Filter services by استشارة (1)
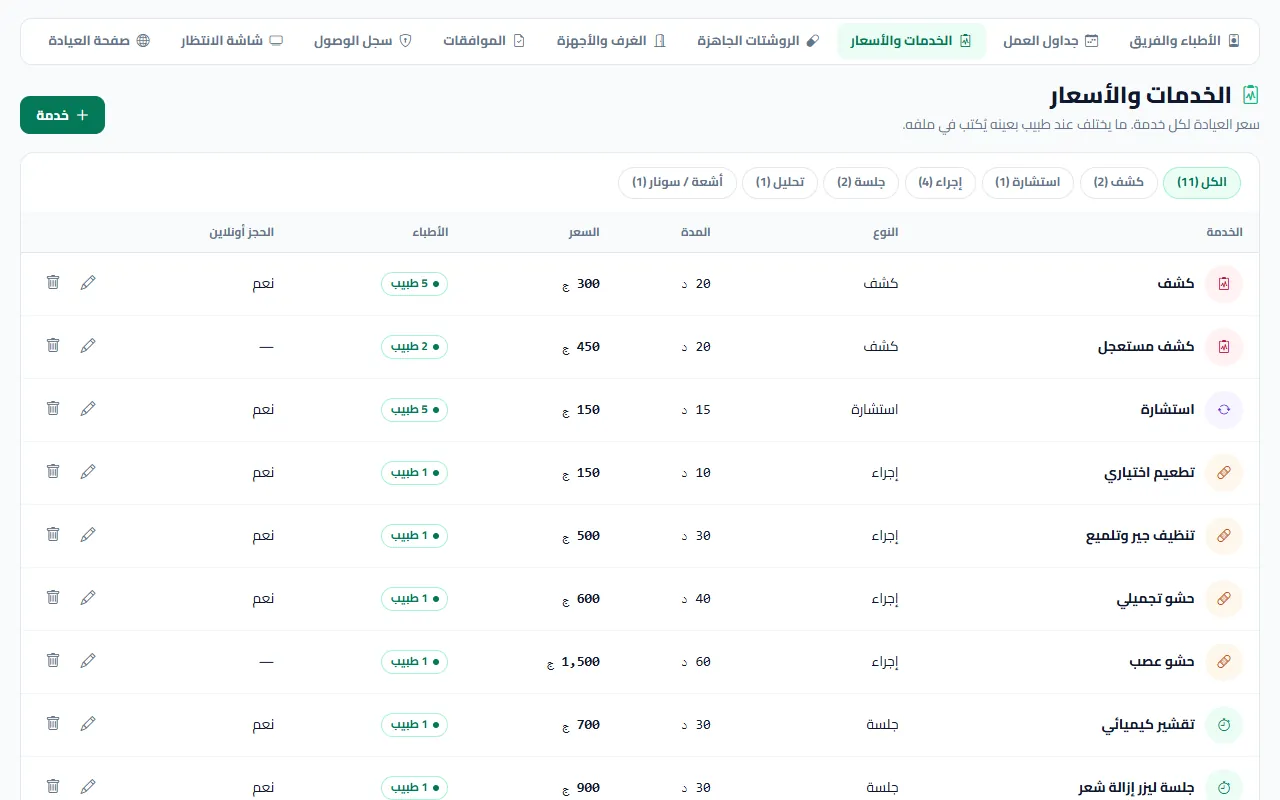1280x800 pixels. (1028, 182)
